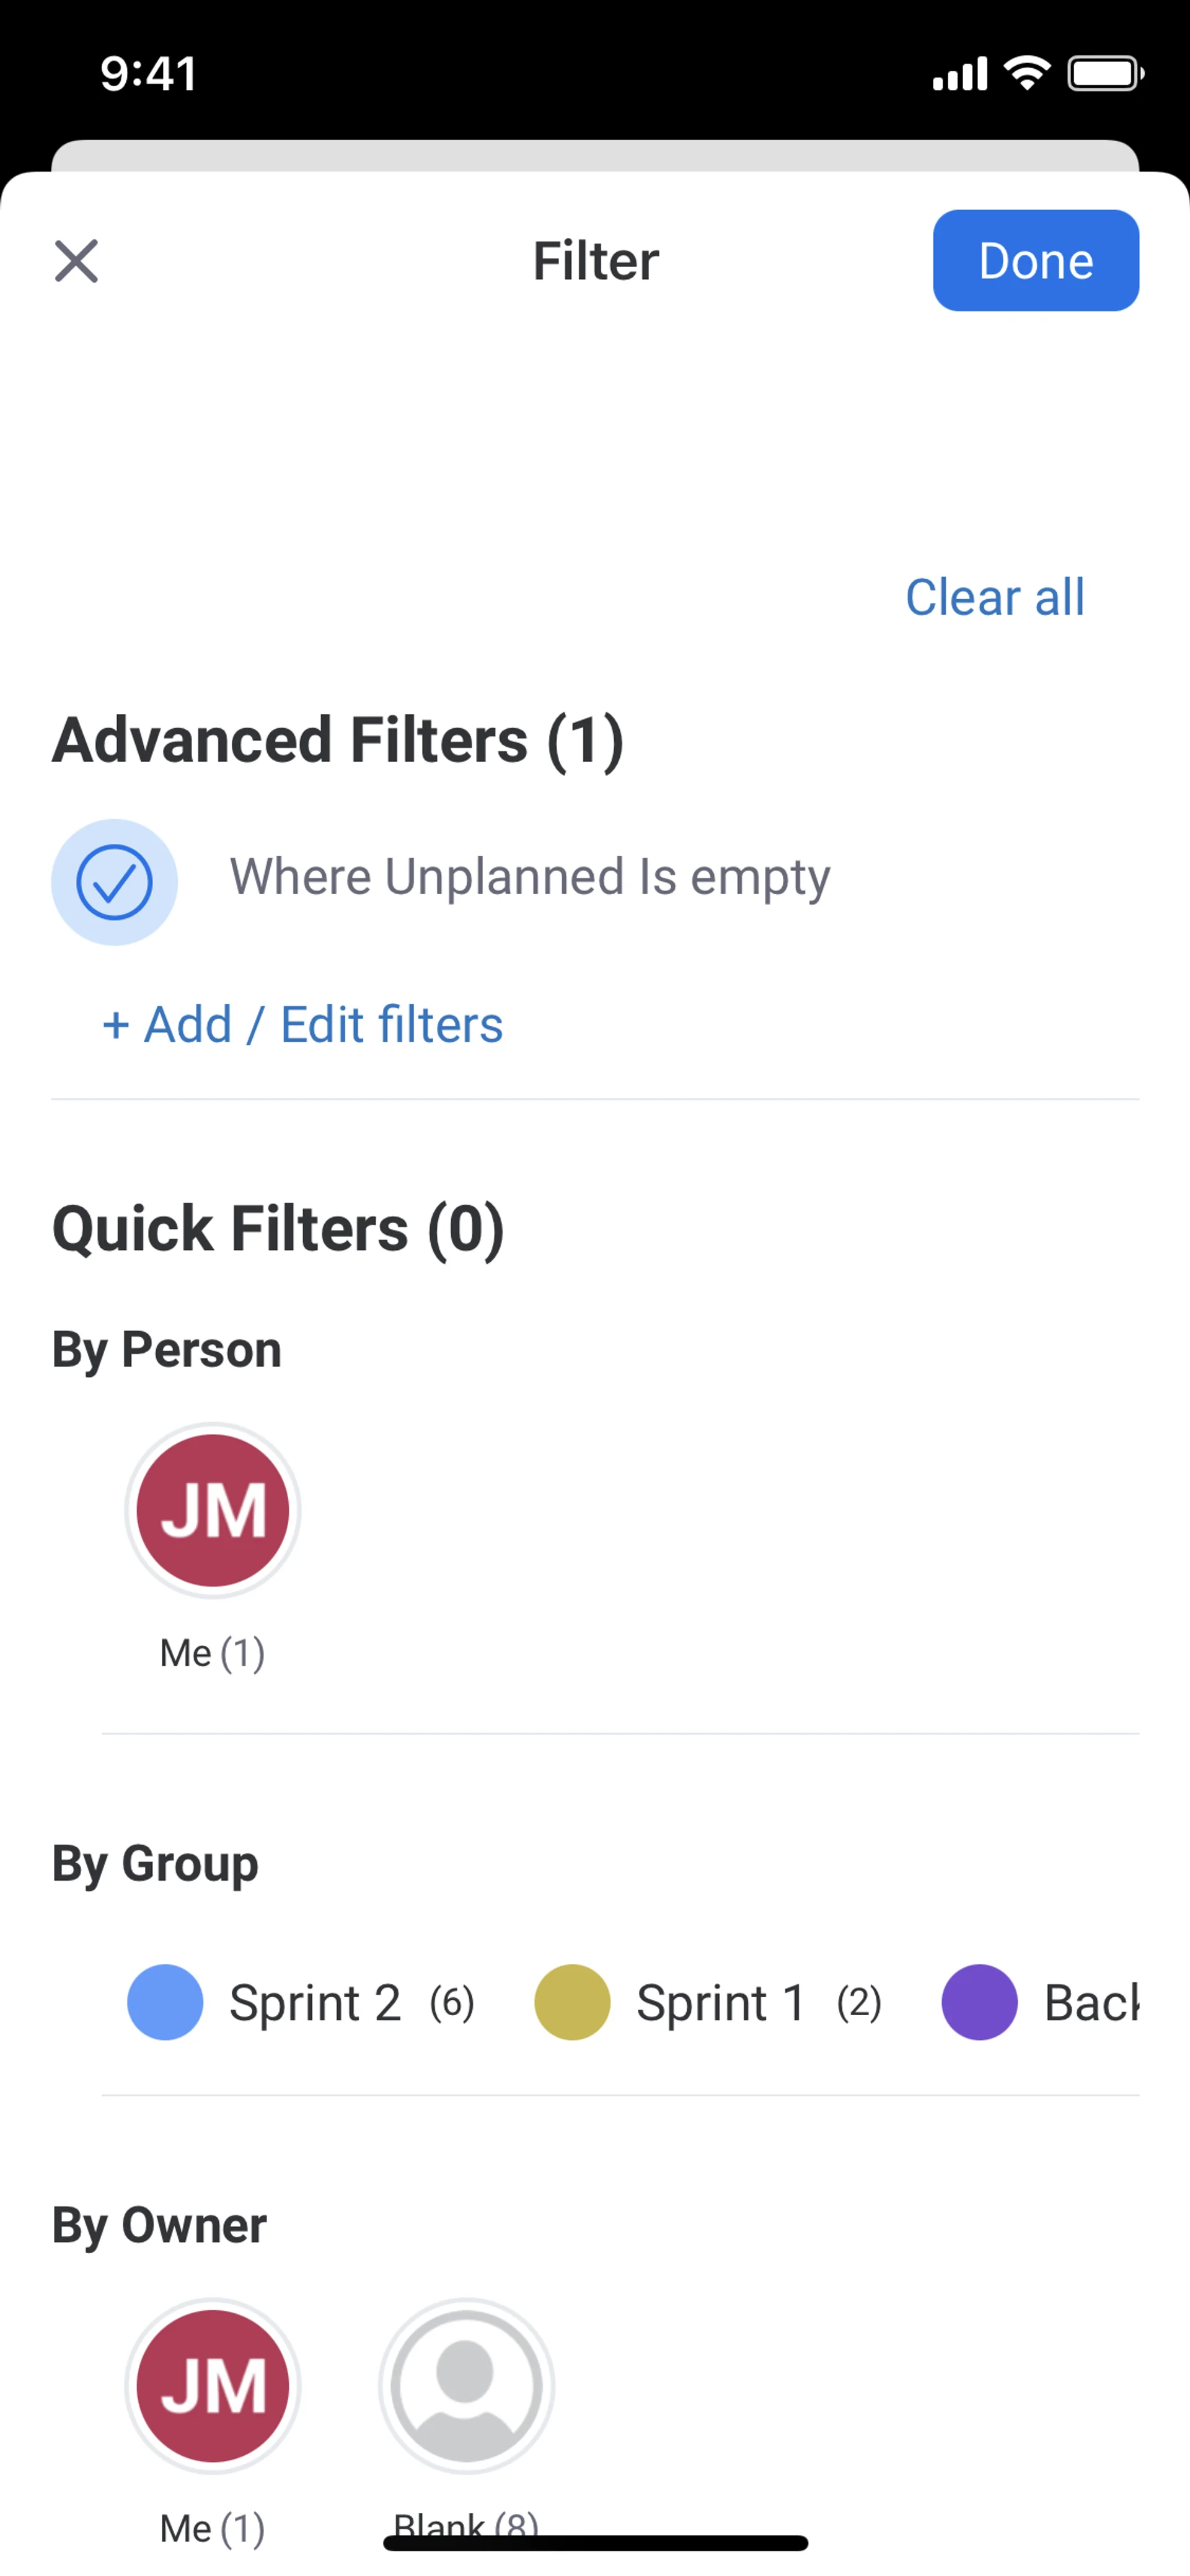Filter by Sprint 1 group label
The image size is (1190, 2576).
point(721,2003)
